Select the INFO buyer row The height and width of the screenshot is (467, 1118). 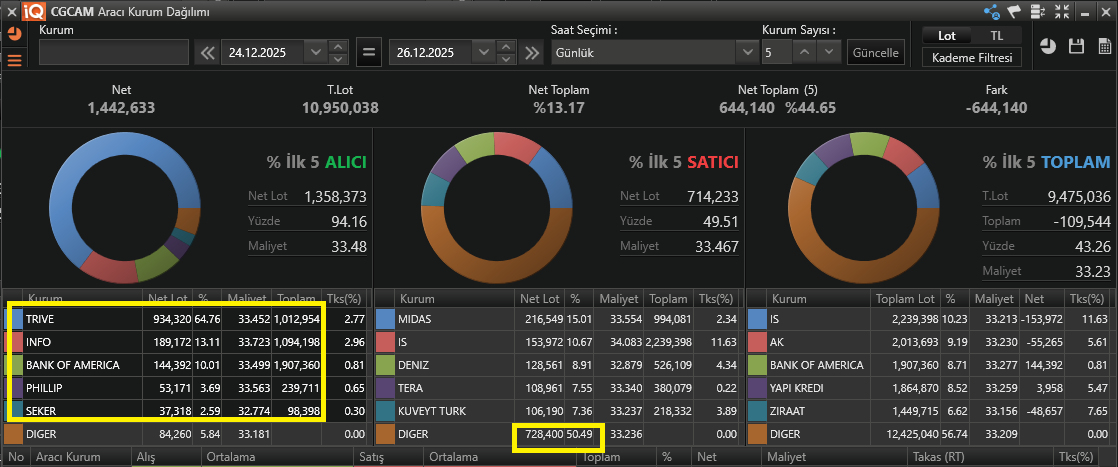[x=184, y=342]
